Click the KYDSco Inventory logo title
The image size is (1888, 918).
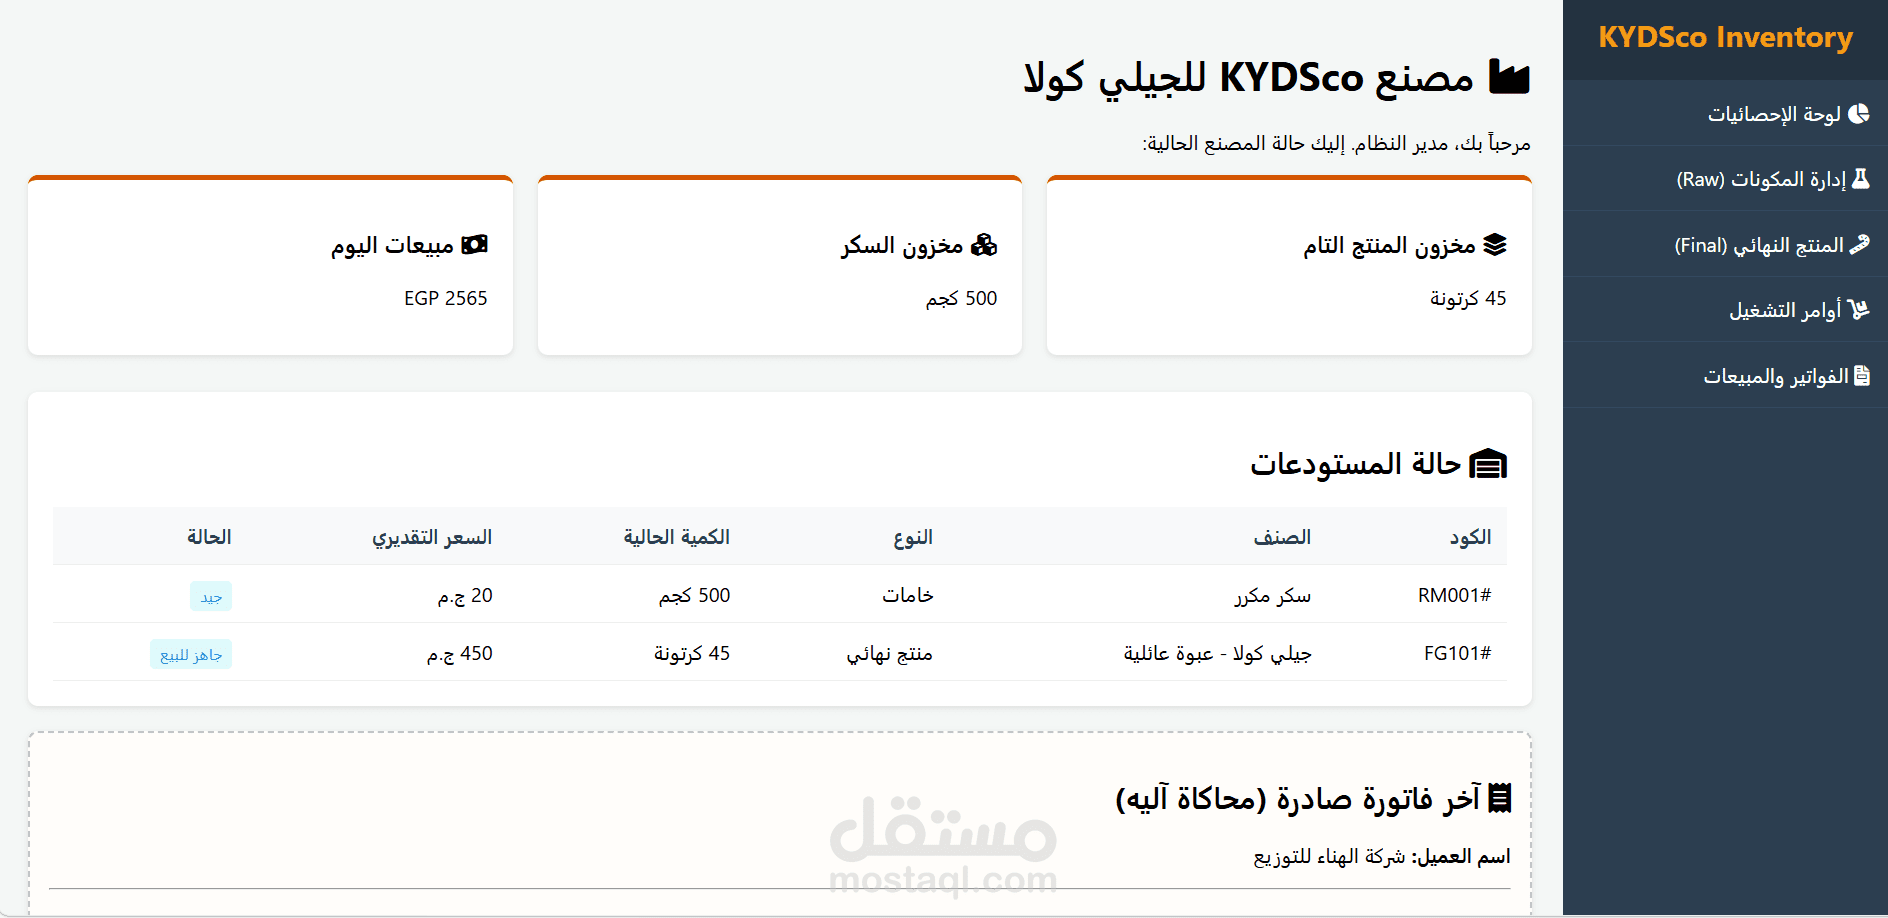click(x=1725, y=37)
